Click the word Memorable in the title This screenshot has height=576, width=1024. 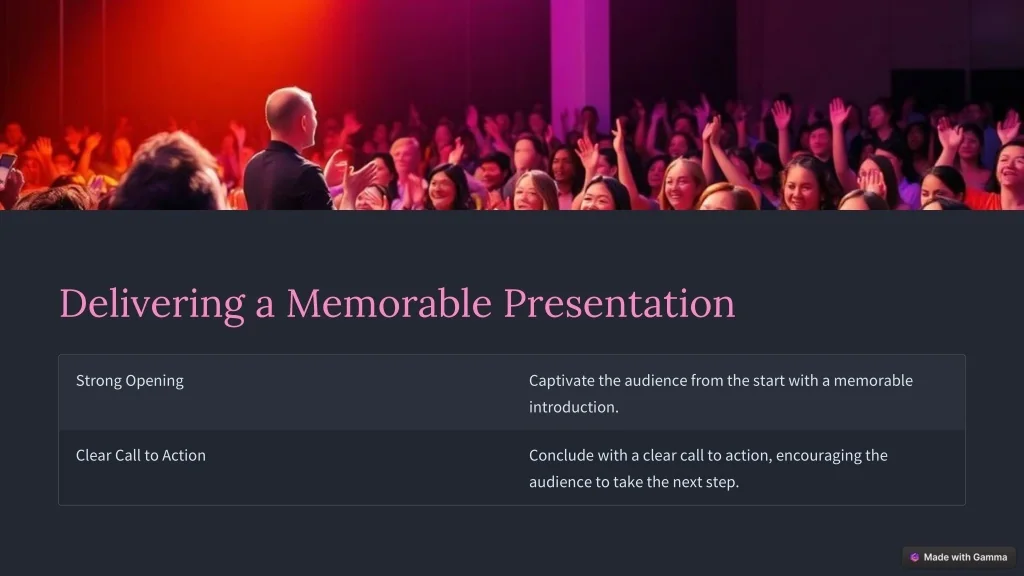click(389, 304)
